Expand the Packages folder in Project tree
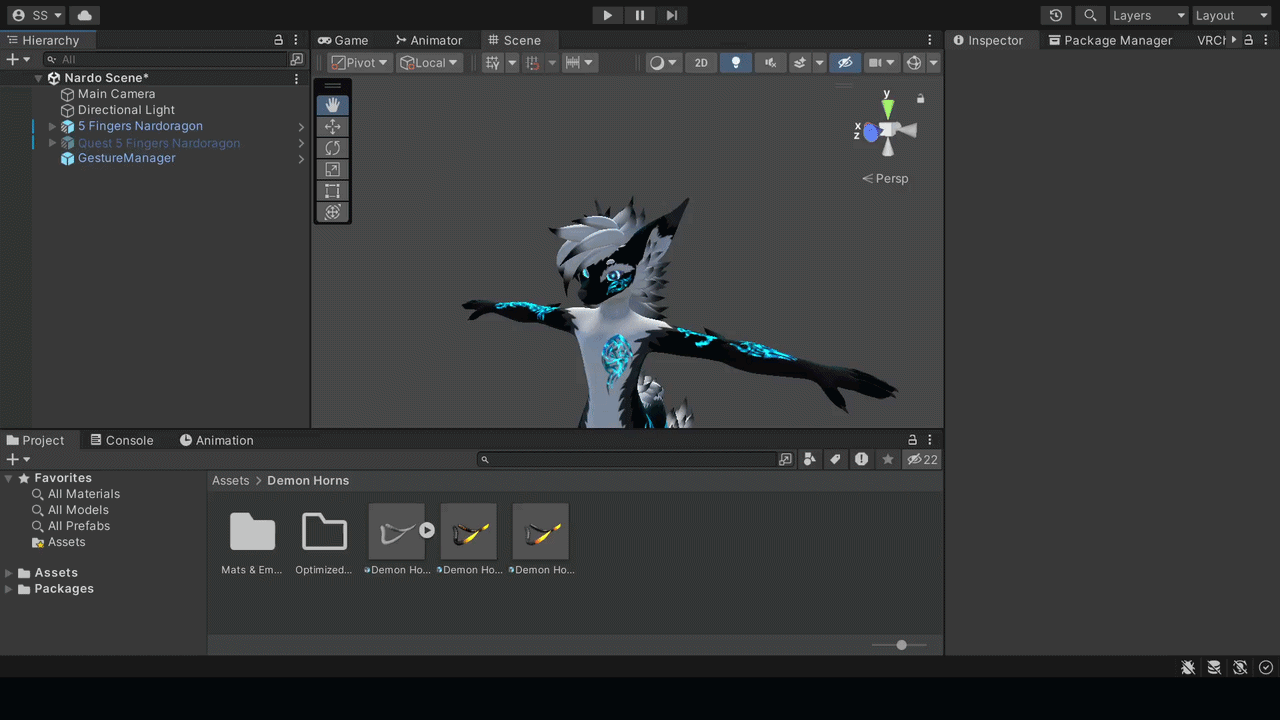 click(9, 589)
